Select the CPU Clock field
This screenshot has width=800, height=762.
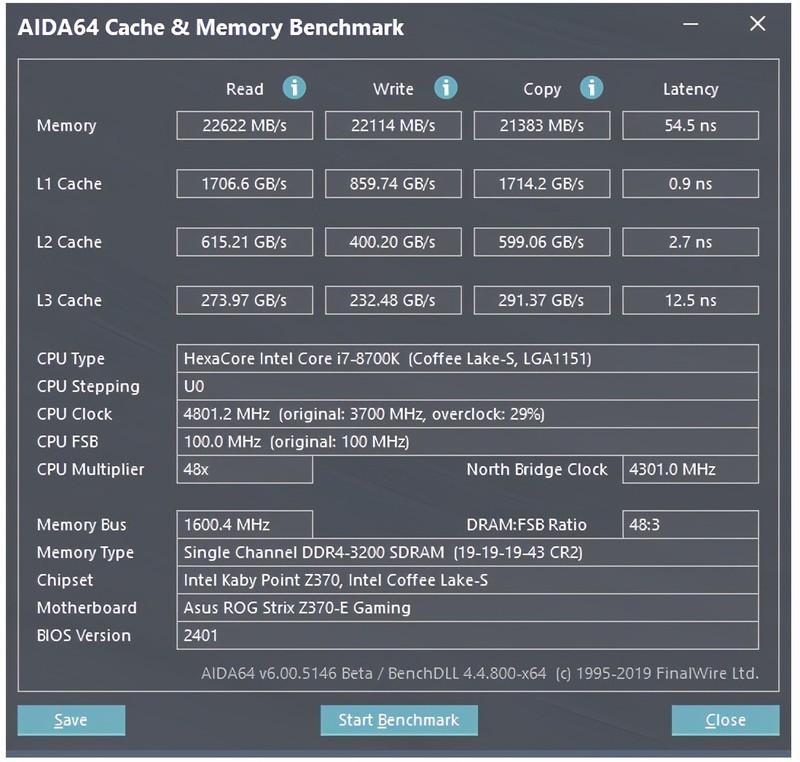465,413
